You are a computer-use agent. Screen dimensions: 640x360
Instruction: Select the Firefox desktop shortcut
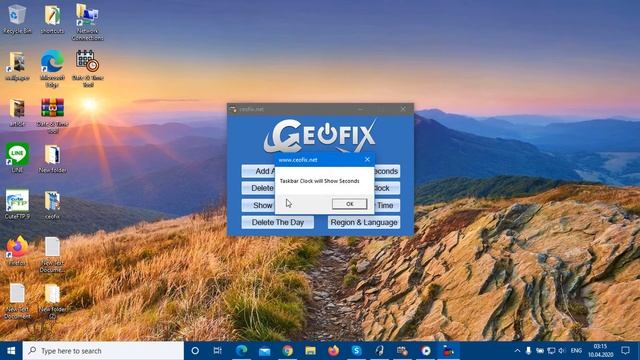17,251
